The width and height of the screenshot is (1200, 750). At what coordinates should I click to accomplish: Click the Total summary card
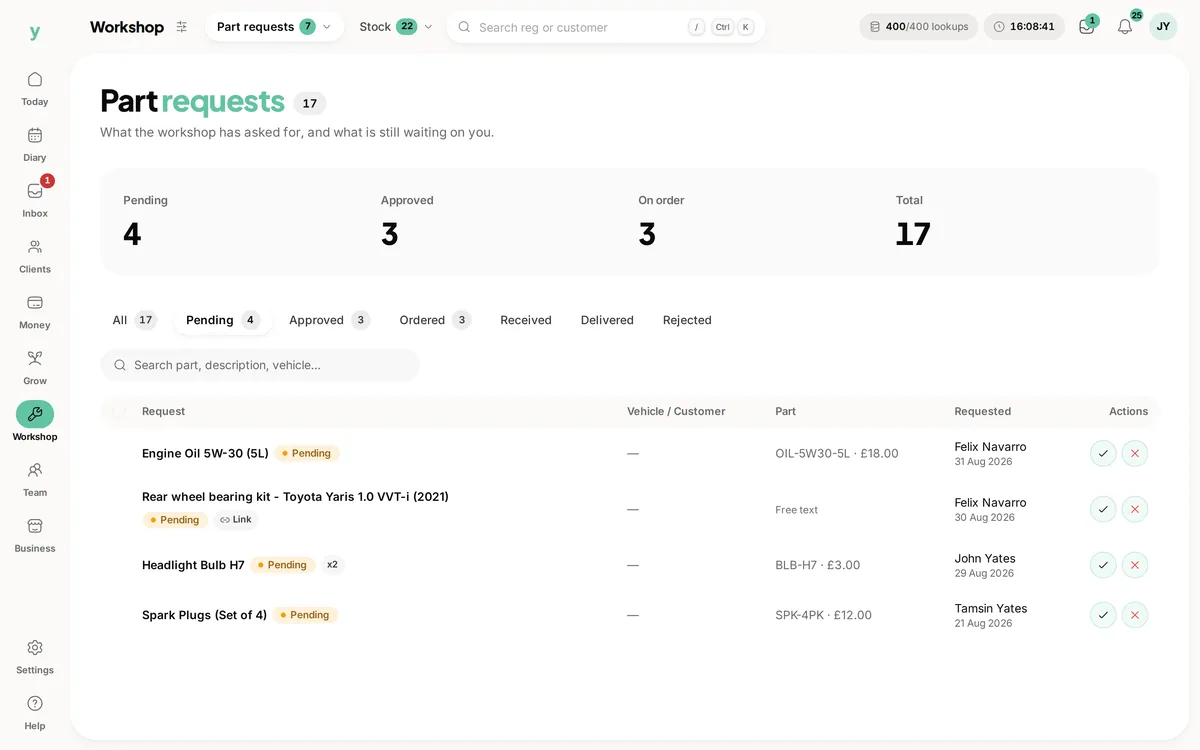click(x=1015, y=222)
